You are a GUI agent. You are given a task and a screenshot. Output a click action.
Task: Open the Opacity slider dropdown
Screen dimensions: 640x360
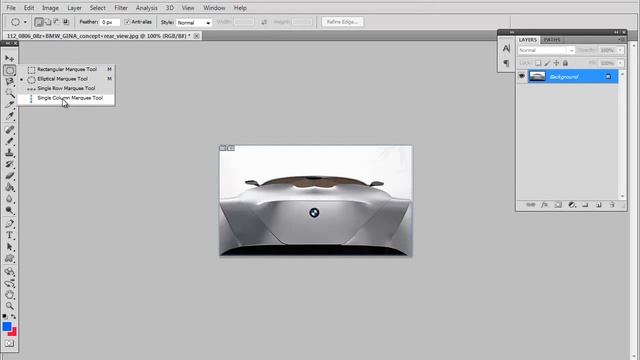[x=620, y=50]
